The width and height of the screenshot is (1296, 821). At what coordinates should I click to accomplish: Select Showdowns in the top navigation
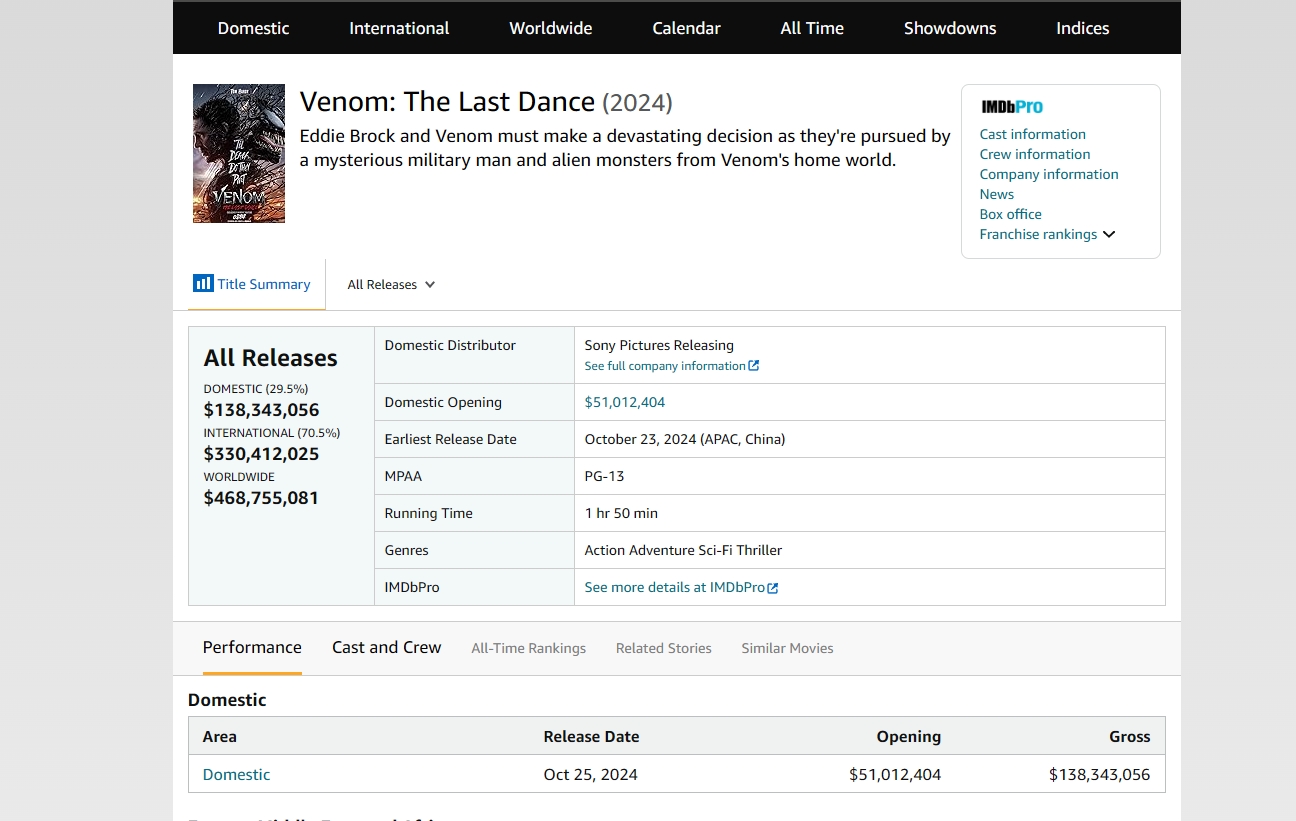point(949,28)
